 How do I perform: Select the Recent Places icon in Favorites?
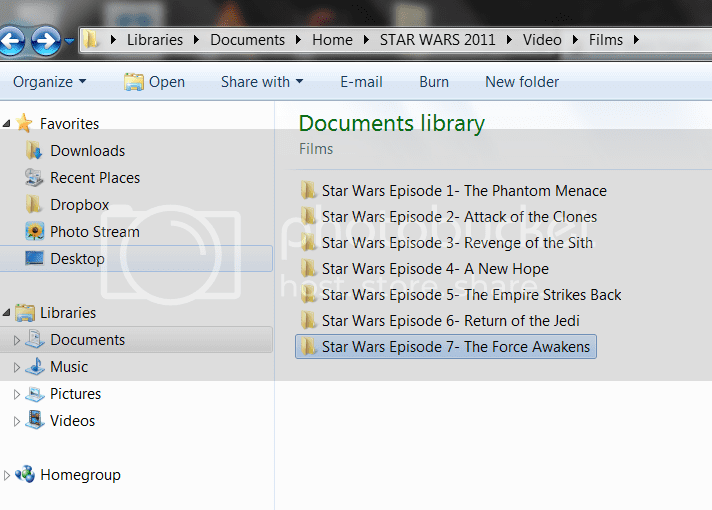pos(35,178)
